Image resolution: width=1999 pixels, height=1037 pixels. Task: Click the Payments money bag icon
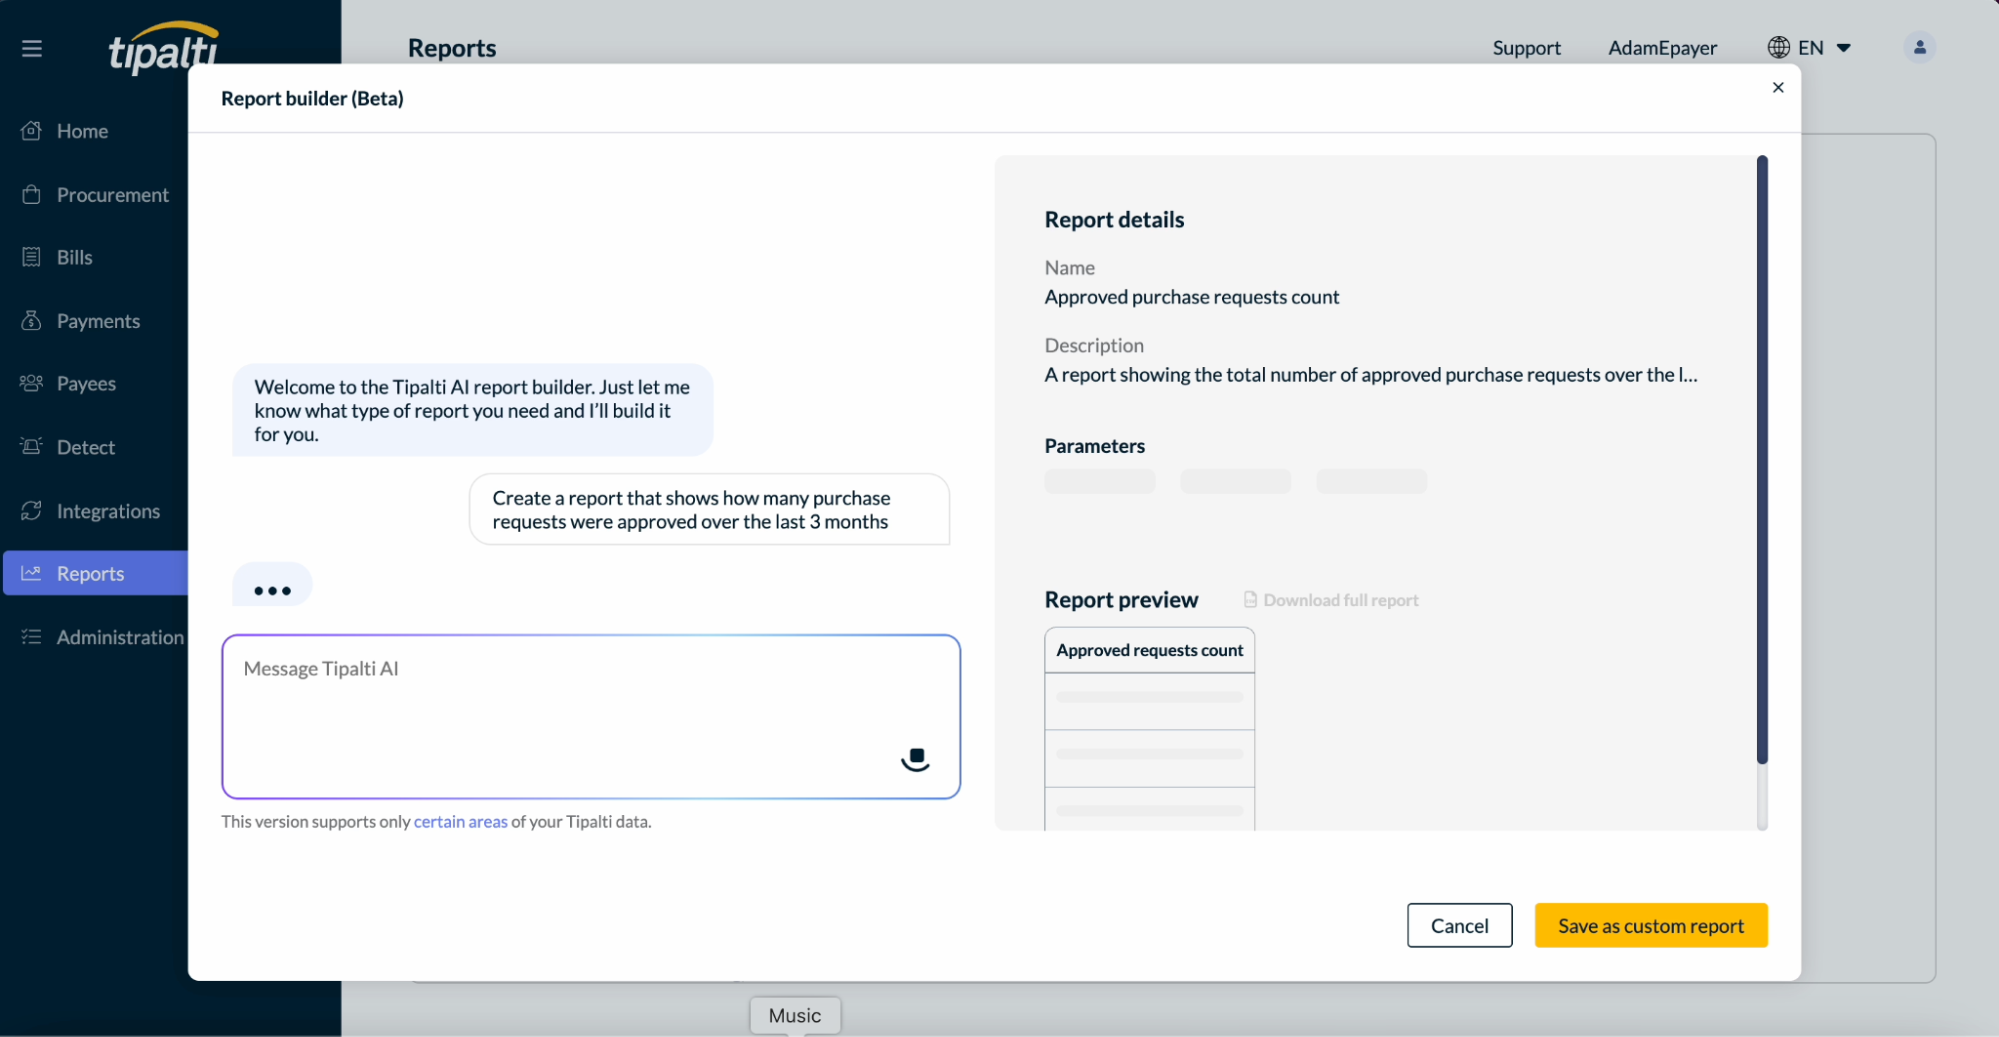click(x=32, y=320)
